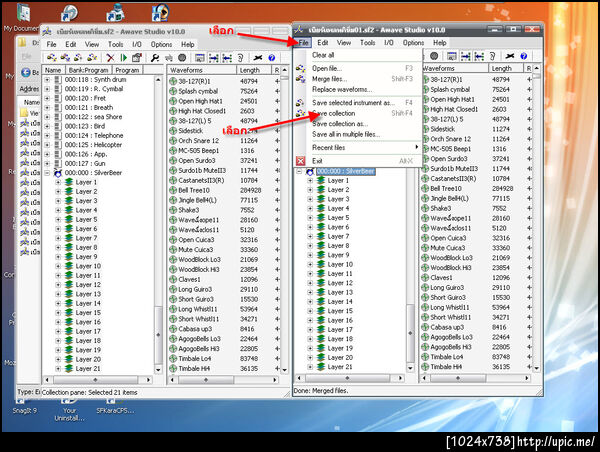
Task: Click airplane icon in left window toolbar
Action: 258,58
